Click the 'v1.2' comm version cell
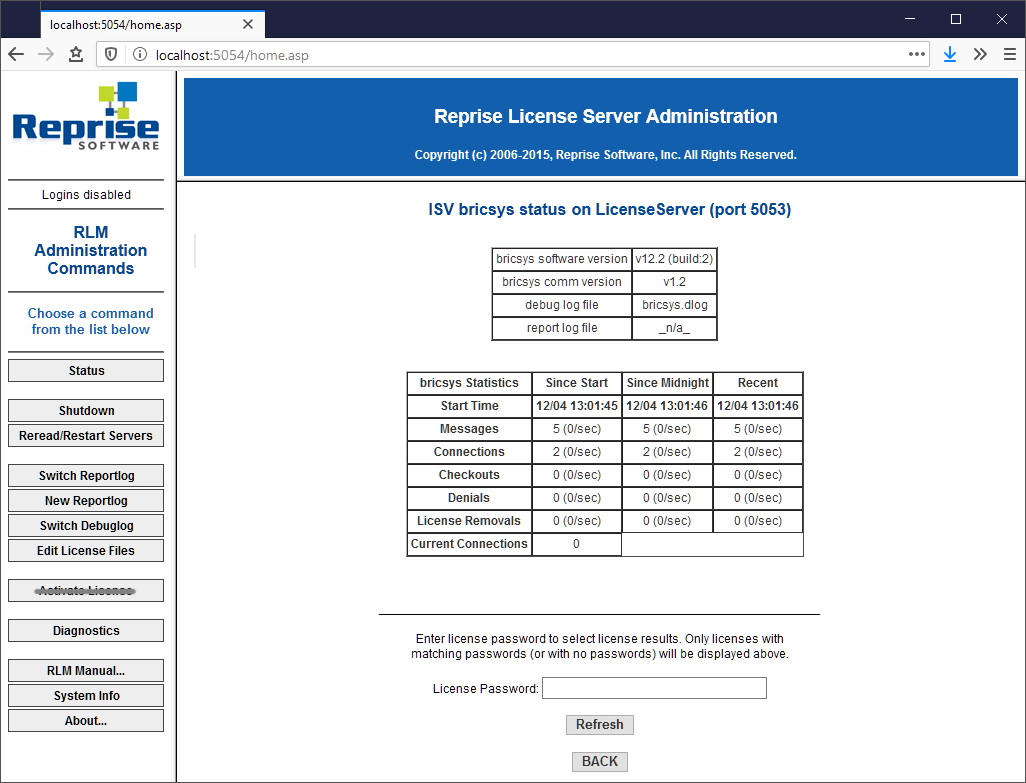This screenshot has height=783, width=1026. (x=674, y=282)
